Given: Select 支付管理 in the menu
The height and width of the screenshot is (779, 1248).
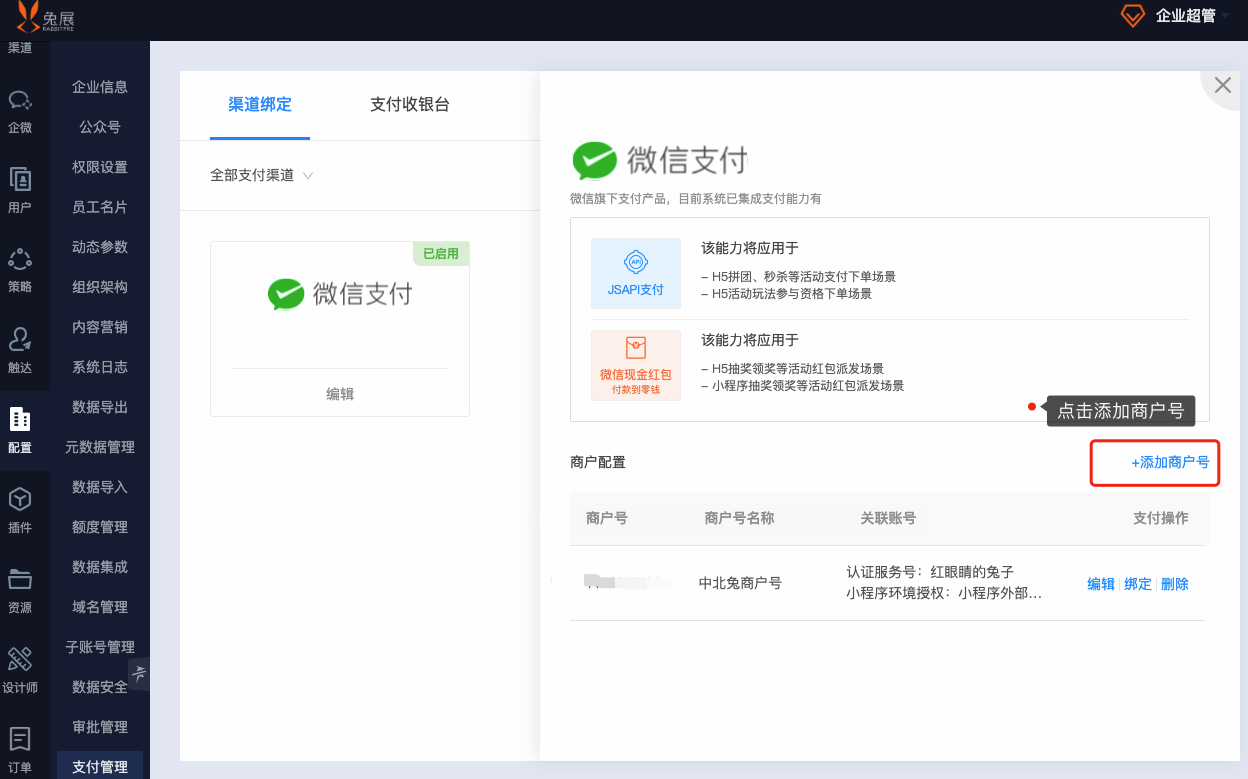Looking at the screenshot, I should [x=100, y=766].
